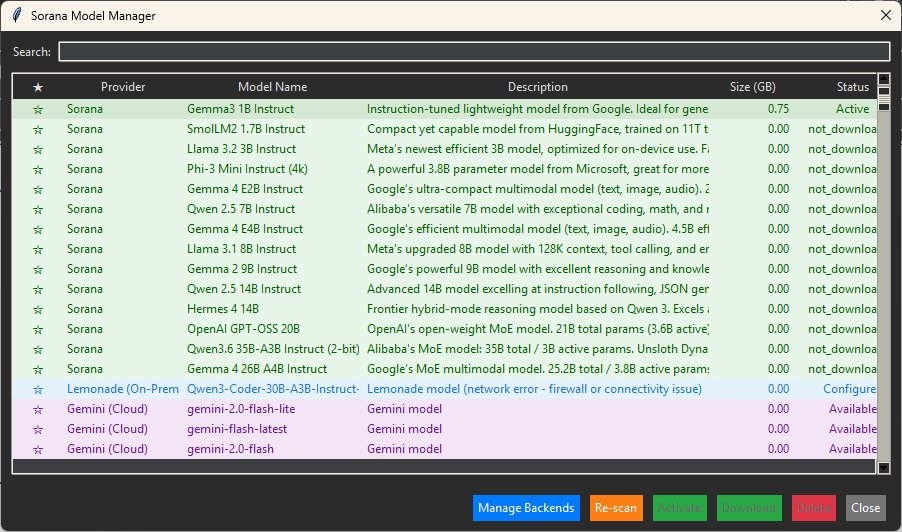Click the vertical scrollbar thumb
This screenshot has height=532, width=902.
[884, 98]
